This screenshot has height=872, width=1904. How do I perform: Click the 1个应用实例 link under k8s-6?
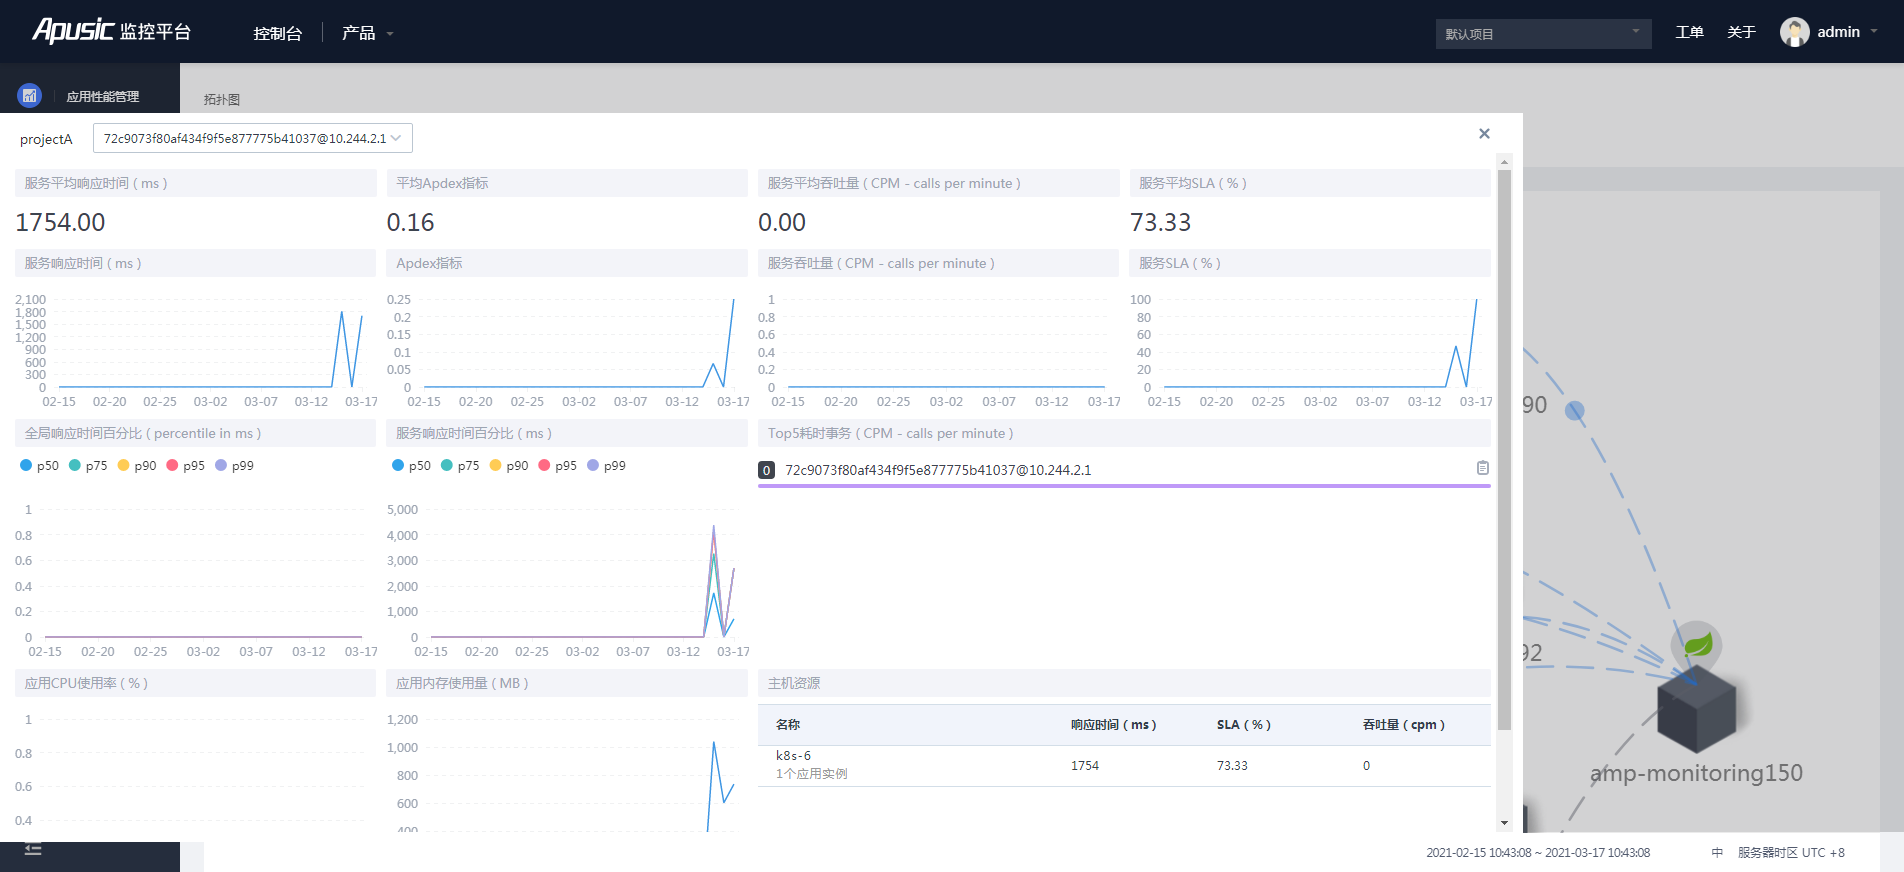click(811, 774)
